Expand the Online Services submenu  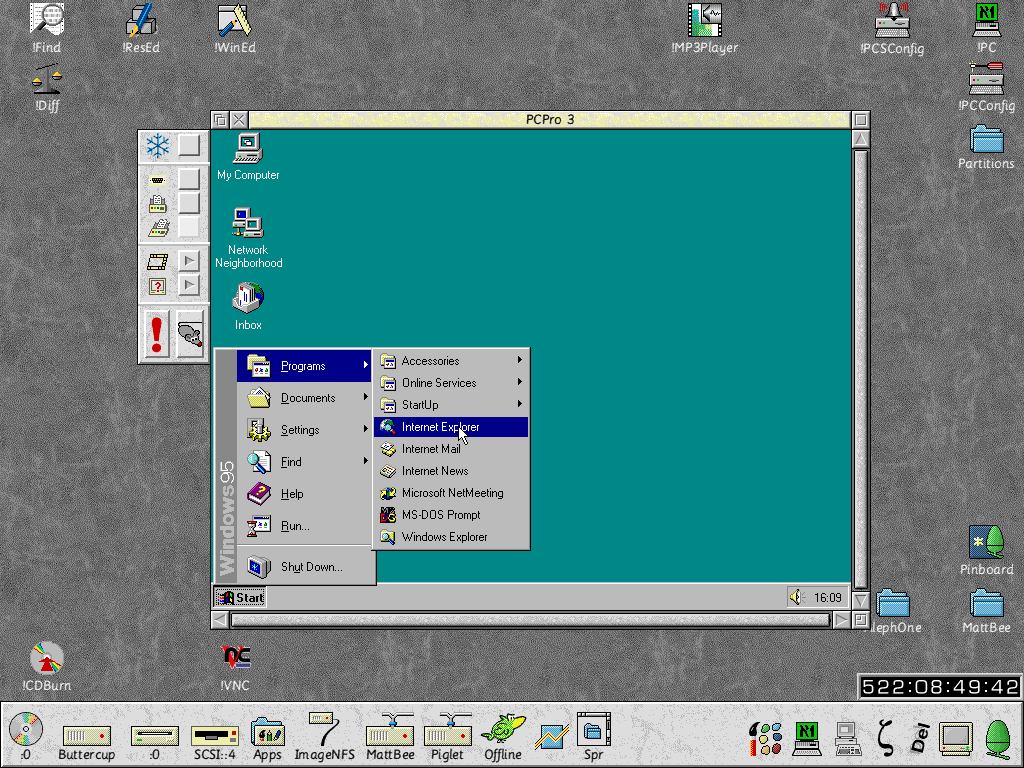[451, 383]
